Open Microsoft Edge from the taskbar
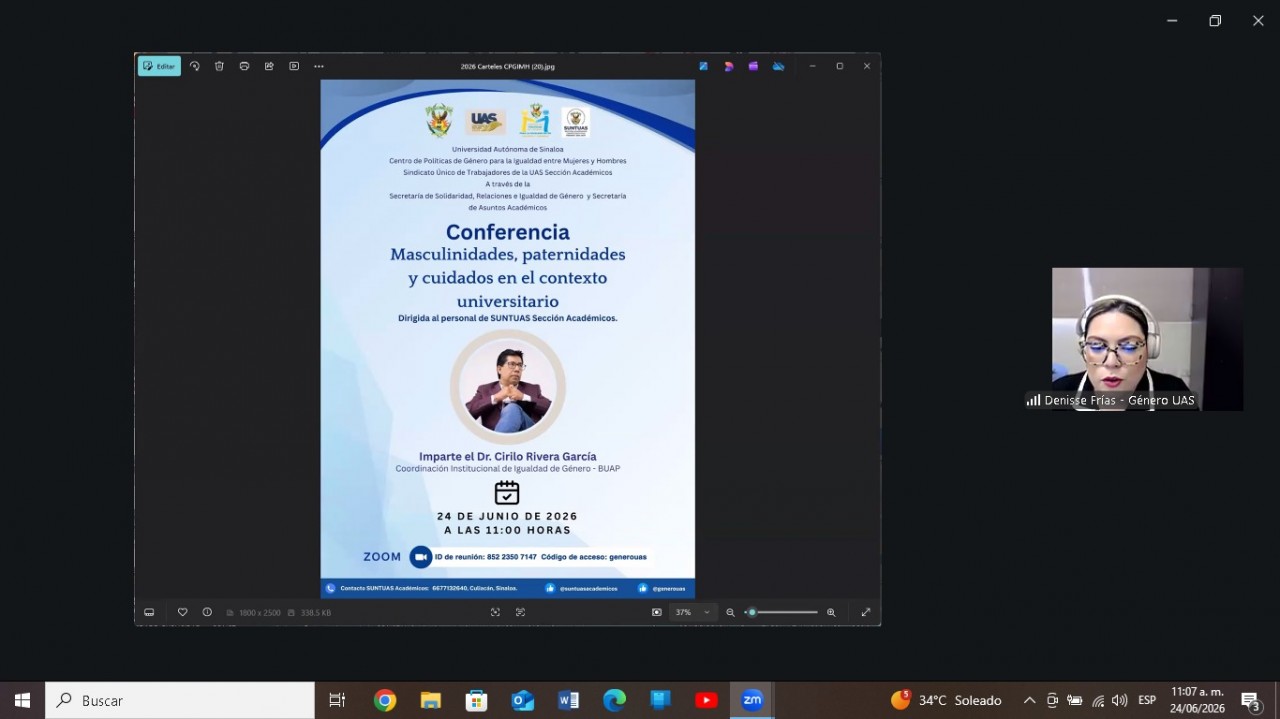1280x719 pixels. [x=615, y=700]
